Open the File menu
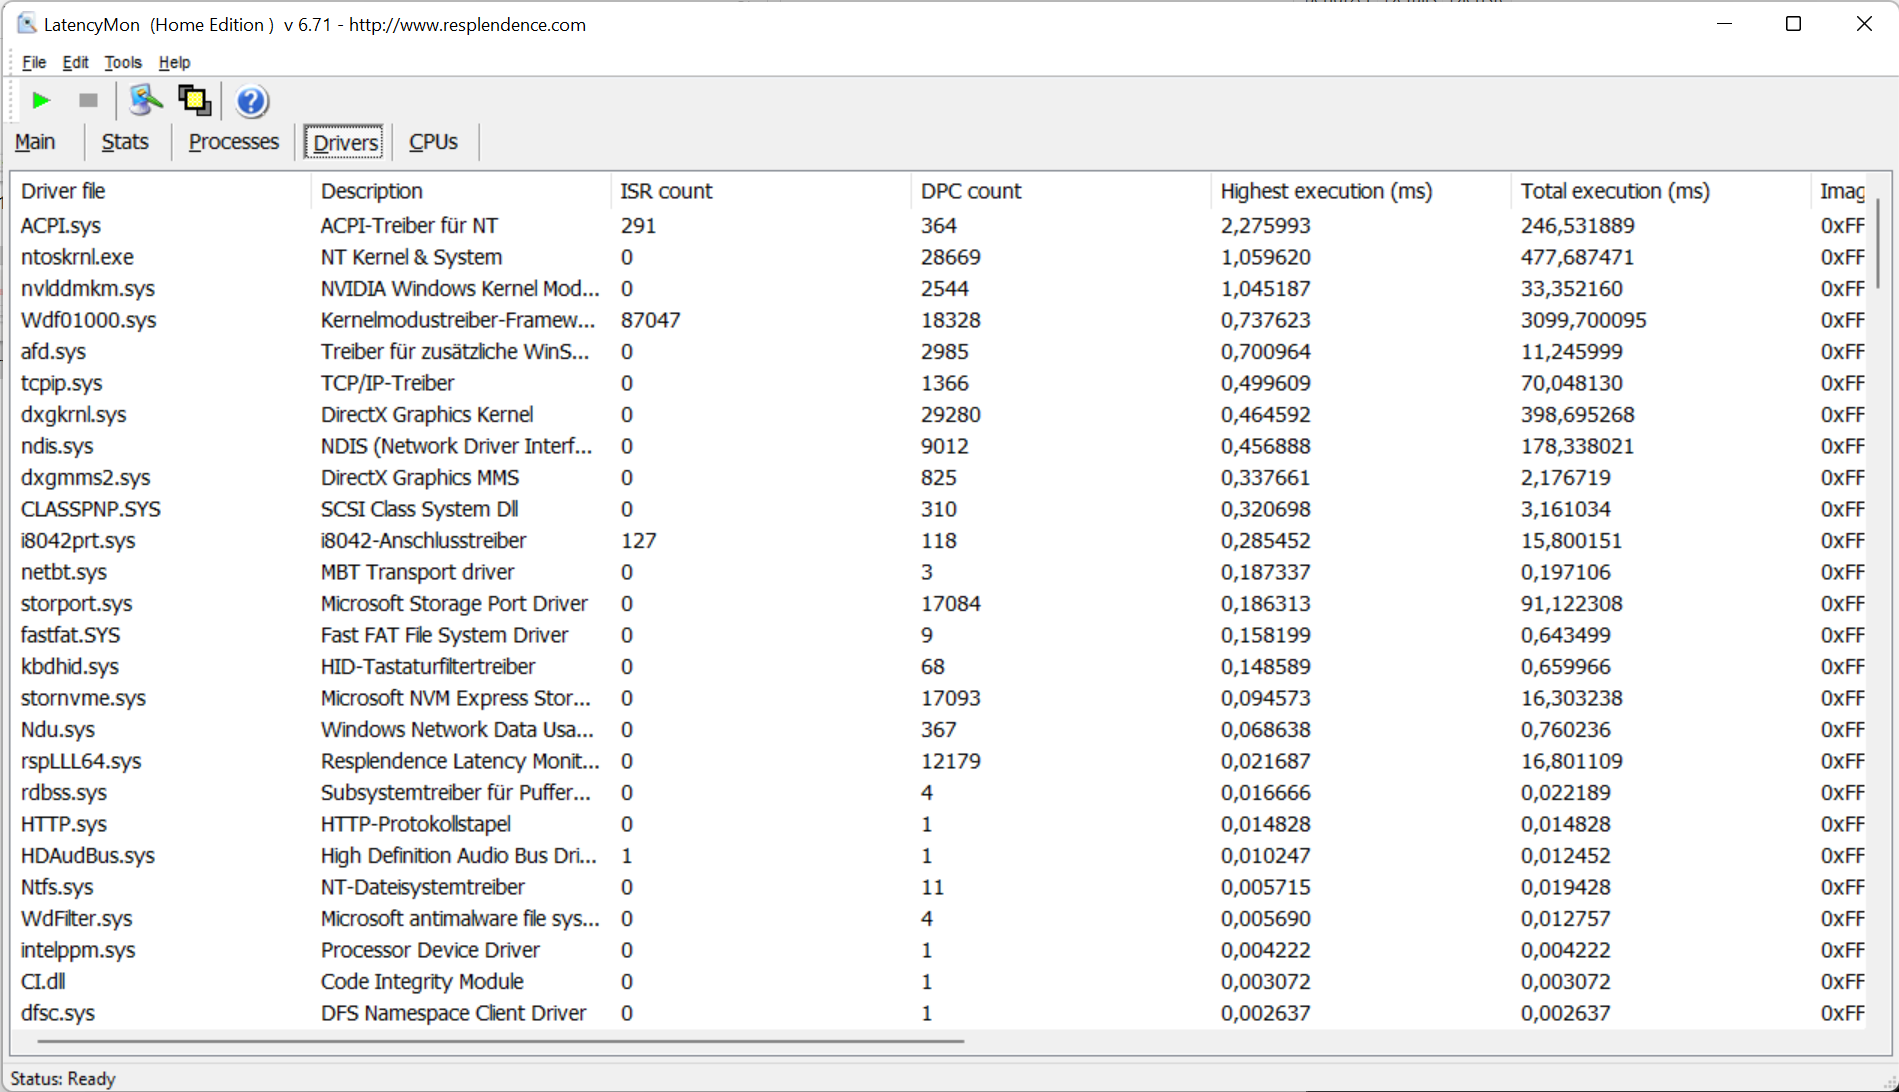Image resolution: width=1899 pixels, height=1092 pixels. point(34,62)
